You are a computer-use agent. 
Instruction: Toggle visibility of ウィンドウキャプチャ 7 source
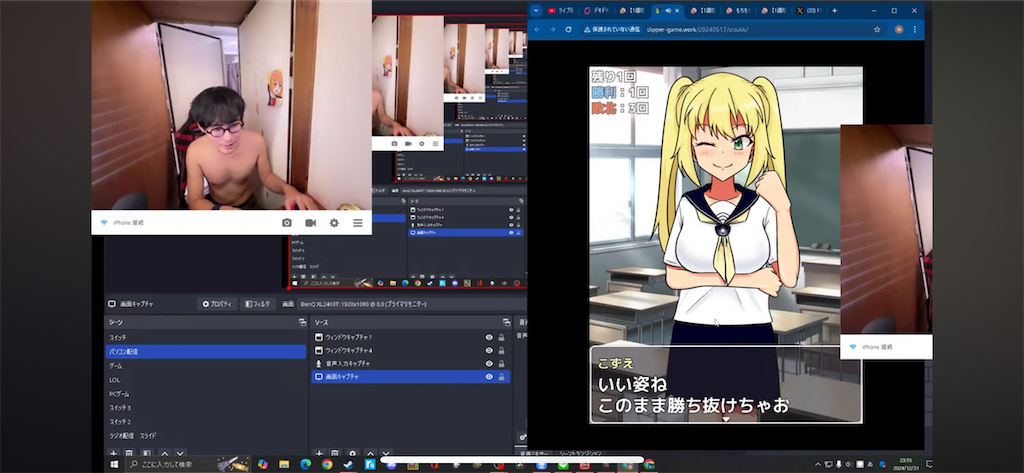488,337
